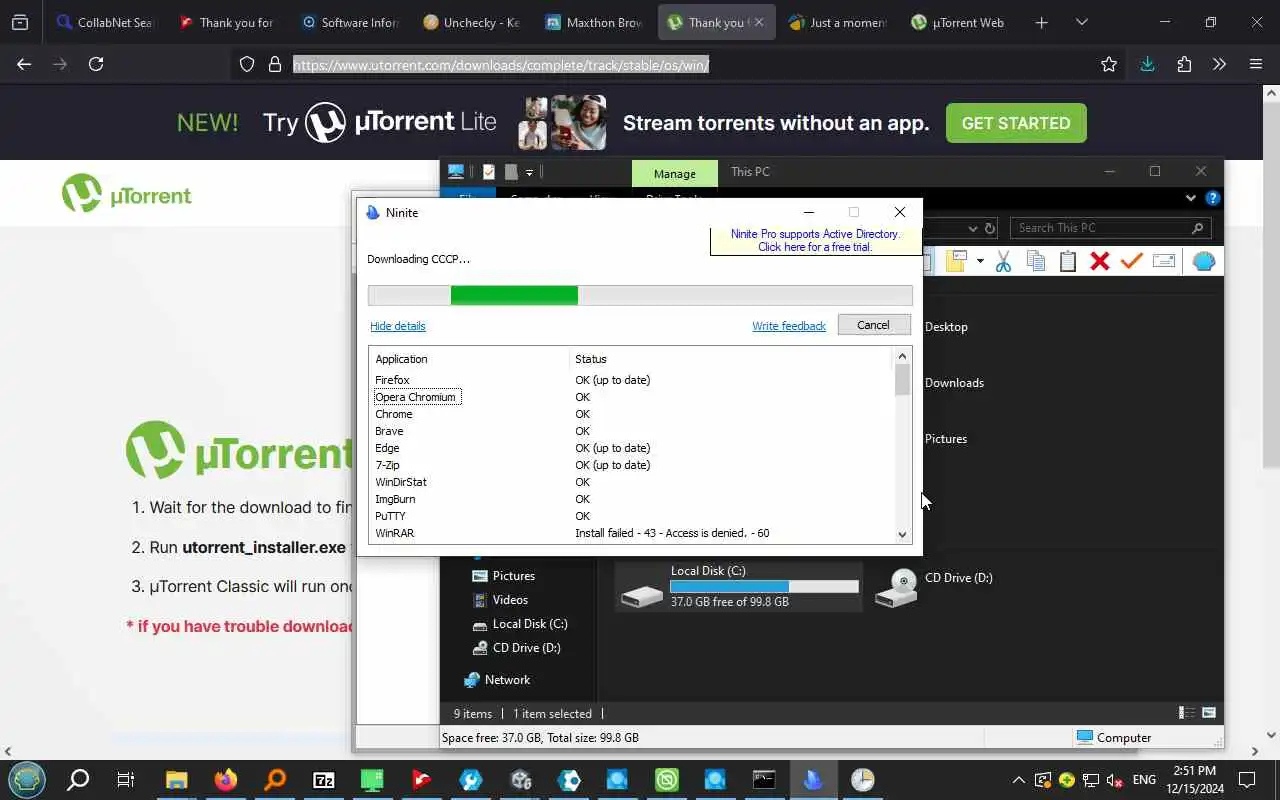Expand the Explorer ribbon chevron
Image resolution: width=1280 pixels, height=800 pixels.
pyautogui.click(x=1191, y=198)
